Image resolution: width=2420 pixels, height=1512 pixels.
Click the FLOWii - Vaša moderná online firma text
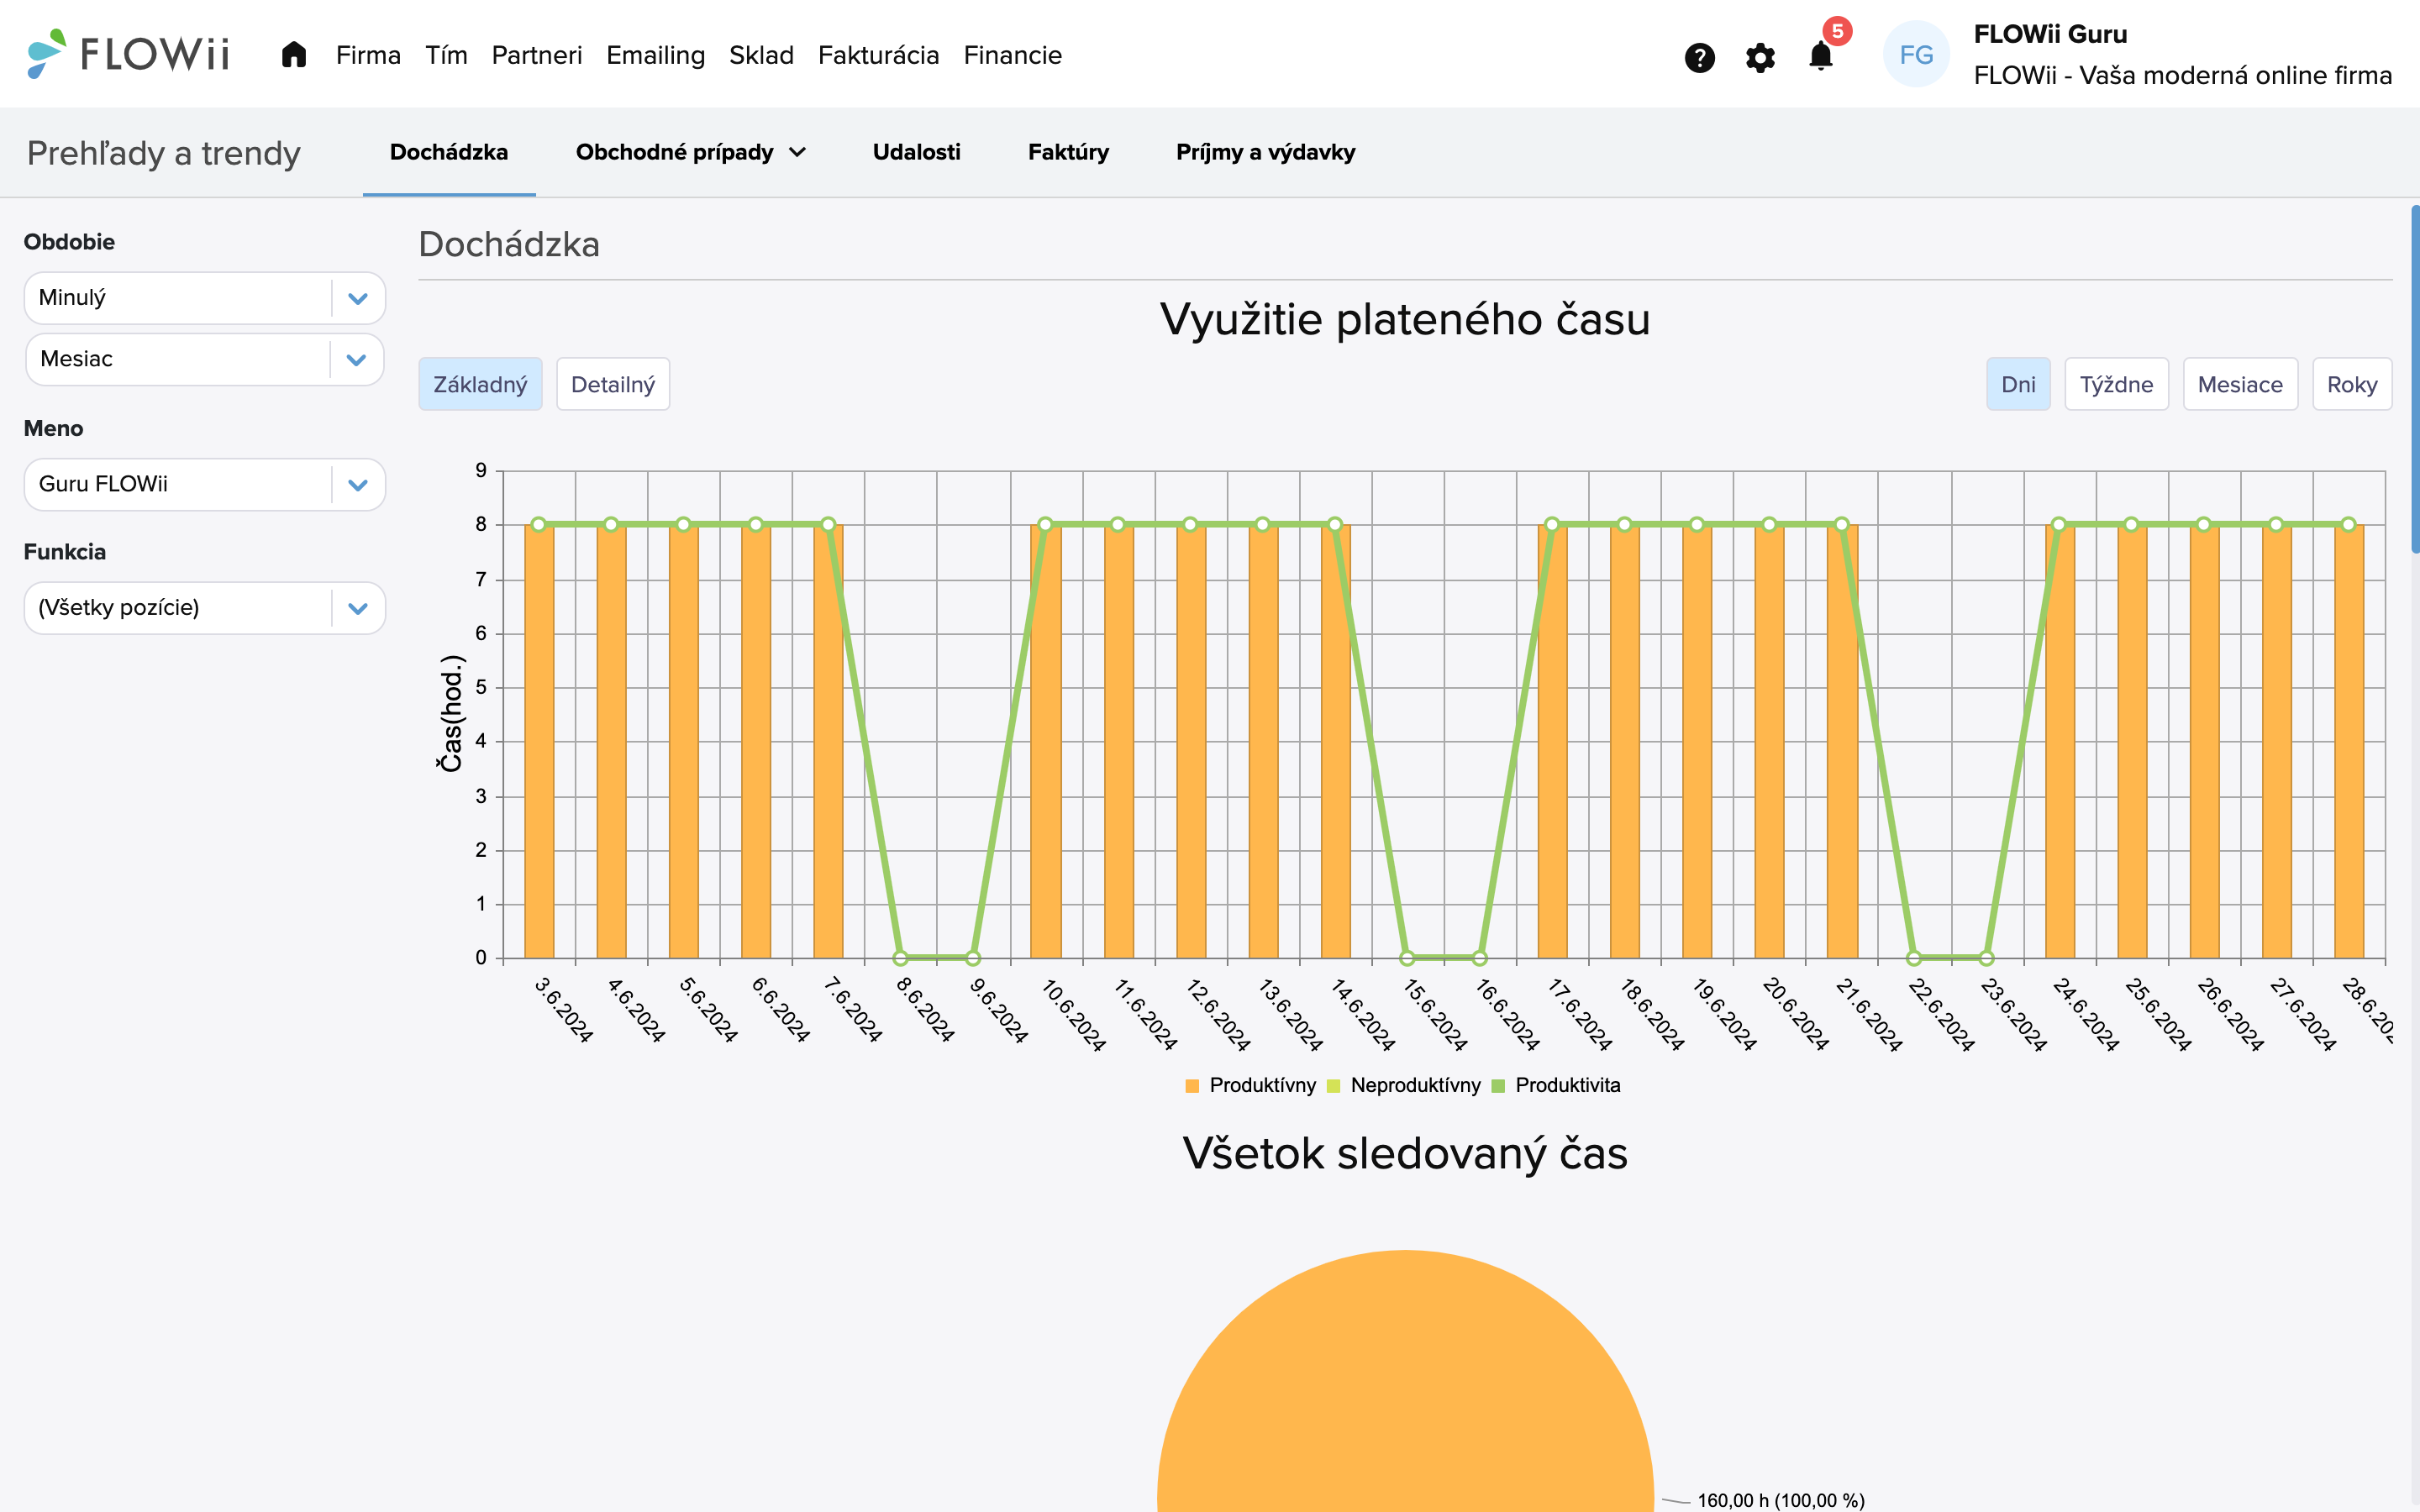coord(2182,75)
